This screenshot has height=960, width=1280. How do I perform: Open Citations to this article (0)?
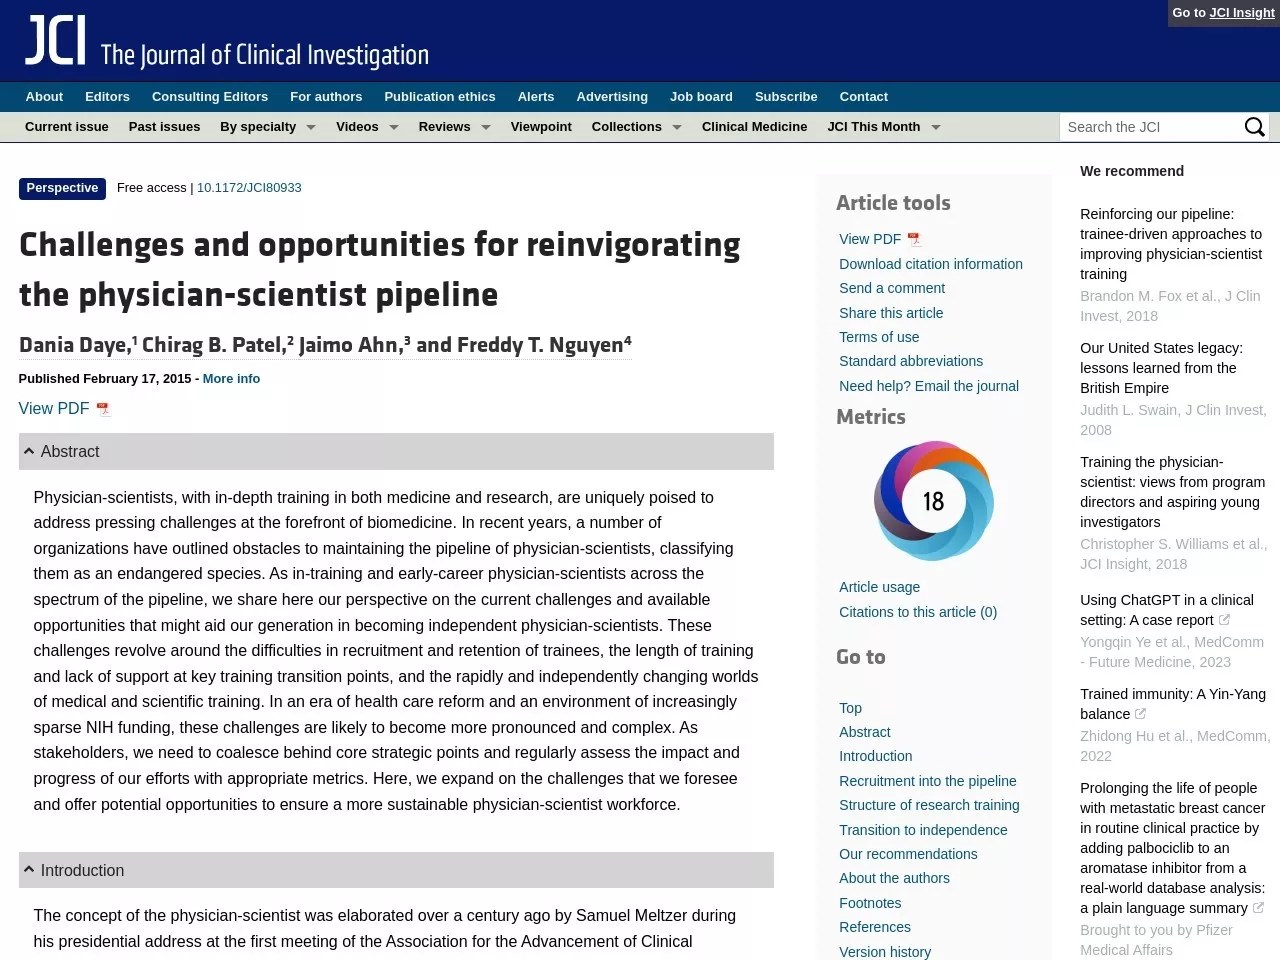click(918, 612)
